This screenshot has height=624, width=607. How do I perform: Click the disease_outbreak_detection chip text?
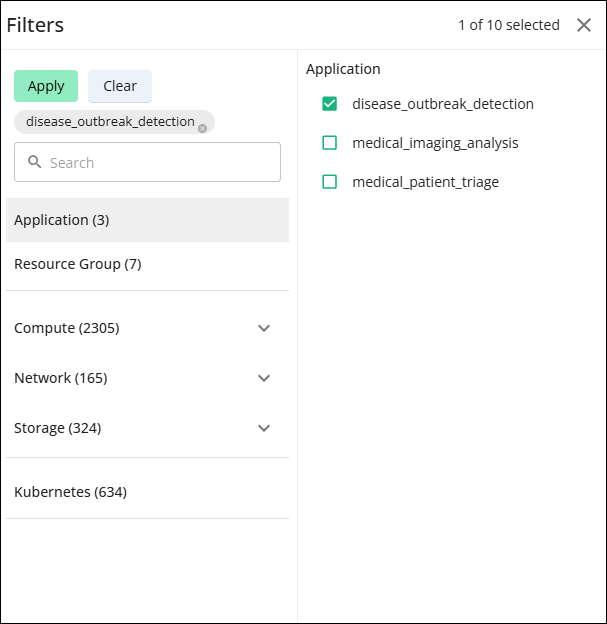[x=110, y=122]
